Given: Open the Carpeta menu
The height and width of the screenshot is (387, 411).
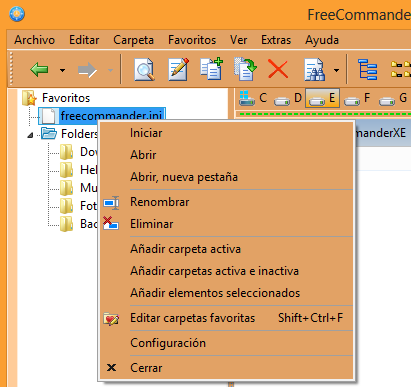Looking at the screenshot, I should (x=133, y=40).
